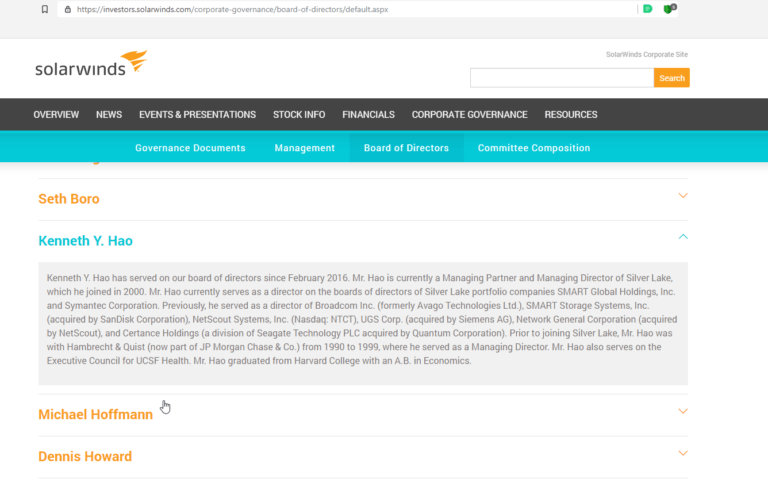Click the text 'Executive Council for UCSF Health' in bio
This screenshot has width=768, height=479.
coord(118,361)
